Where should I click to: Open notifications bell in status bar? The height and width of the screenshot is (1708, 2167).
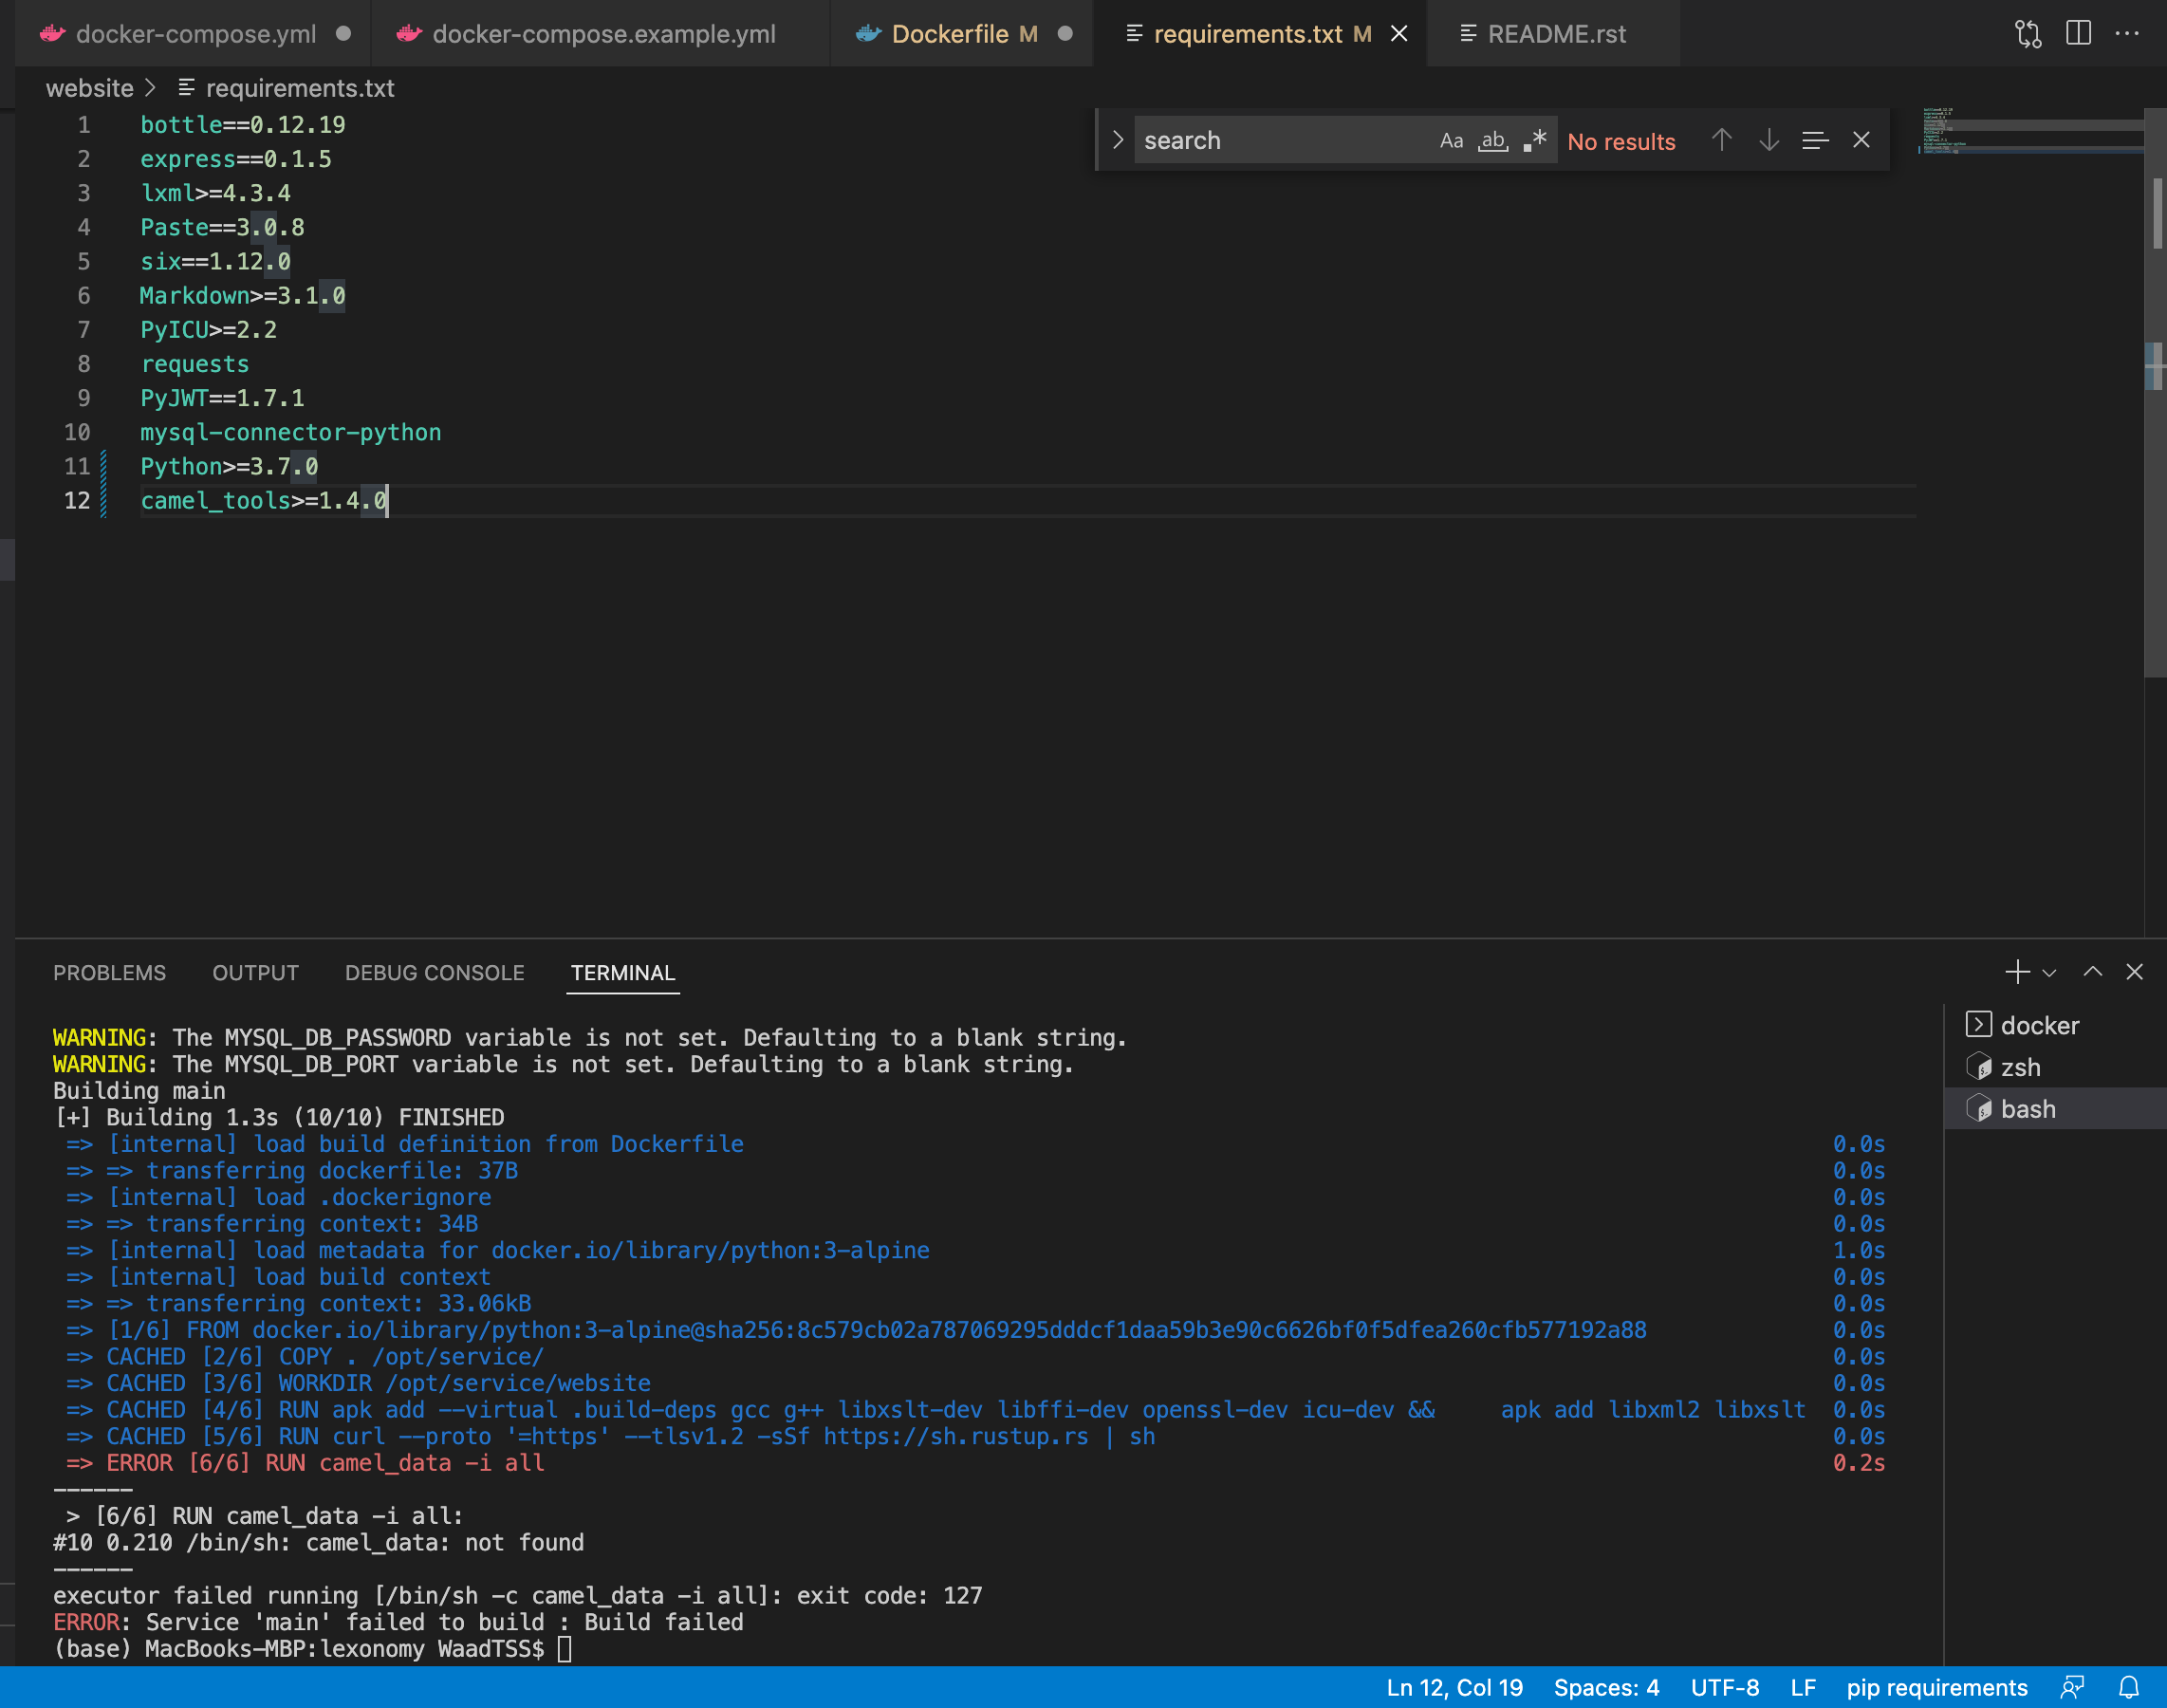pos(2129,1688)
